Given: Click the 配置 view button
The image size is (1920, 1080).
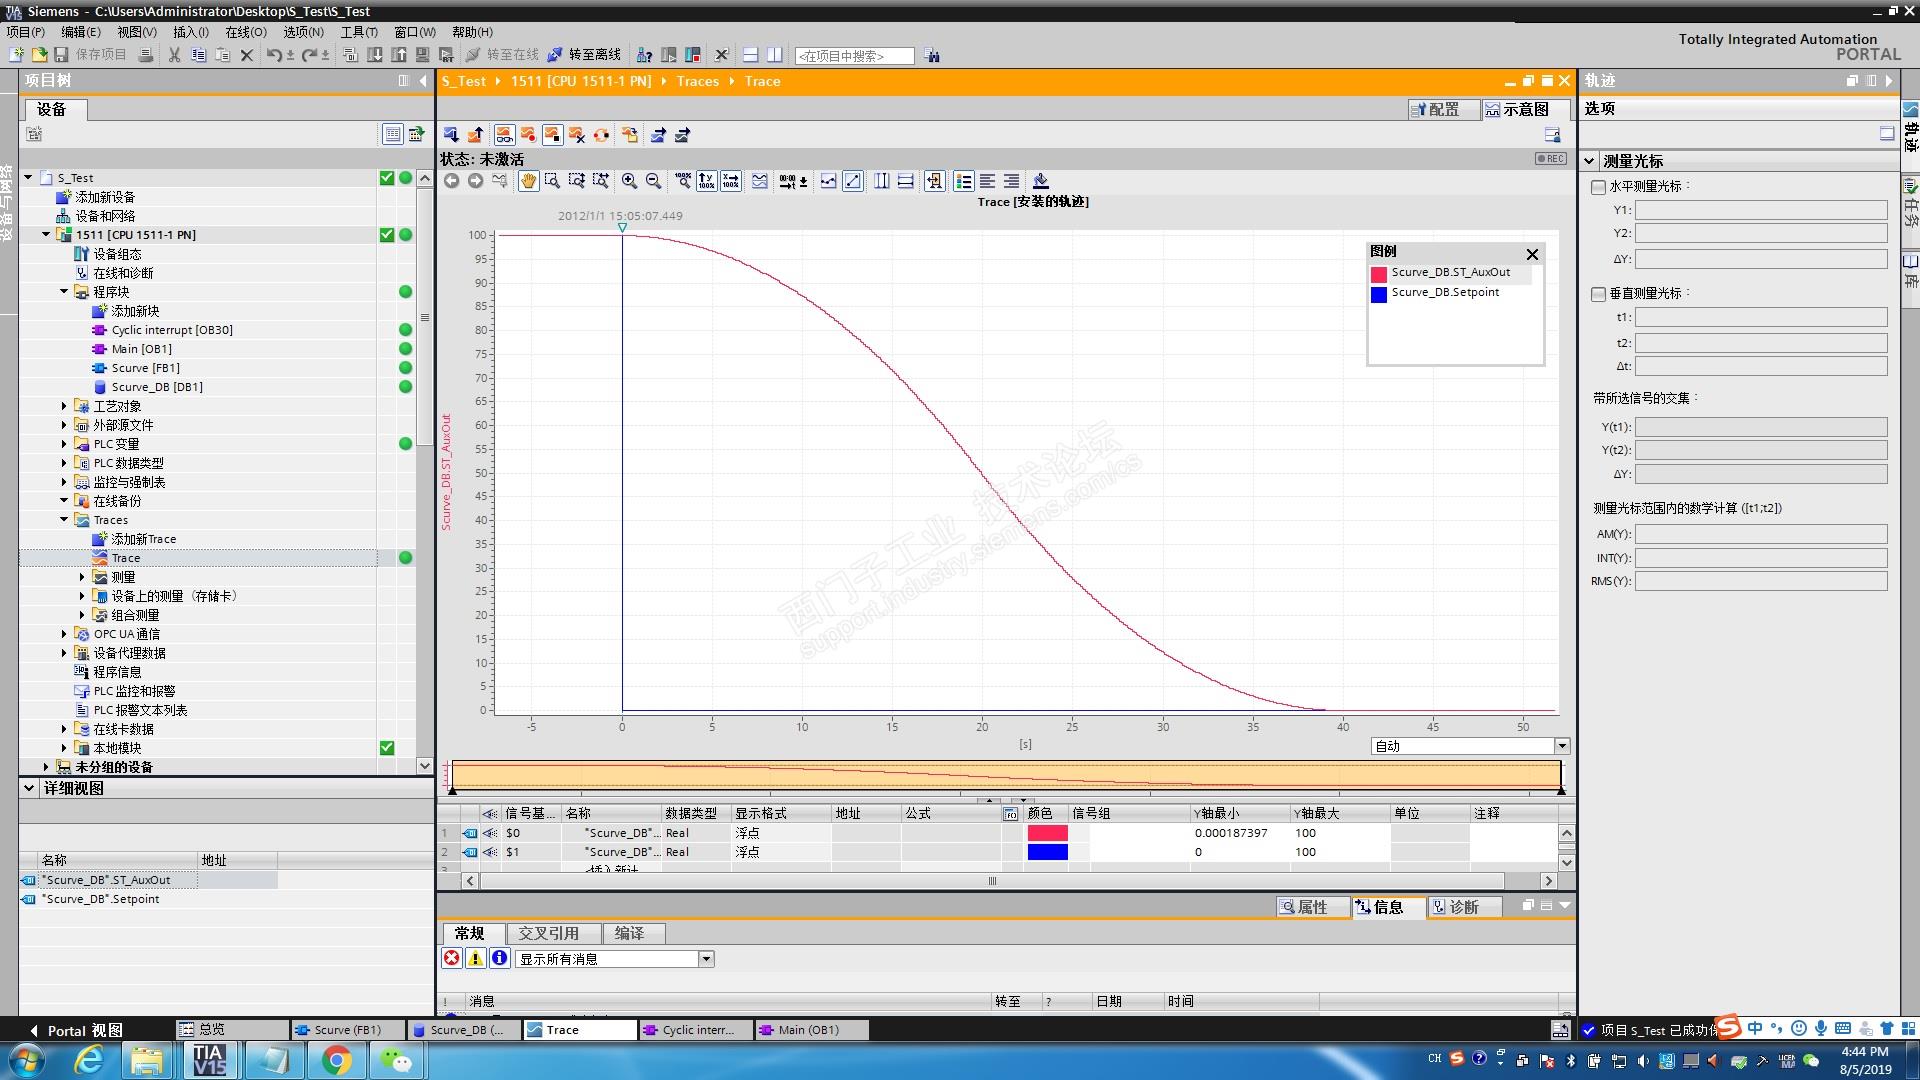Looking at the screenshot, I should pyautogui.click(x=1435, y=109).
